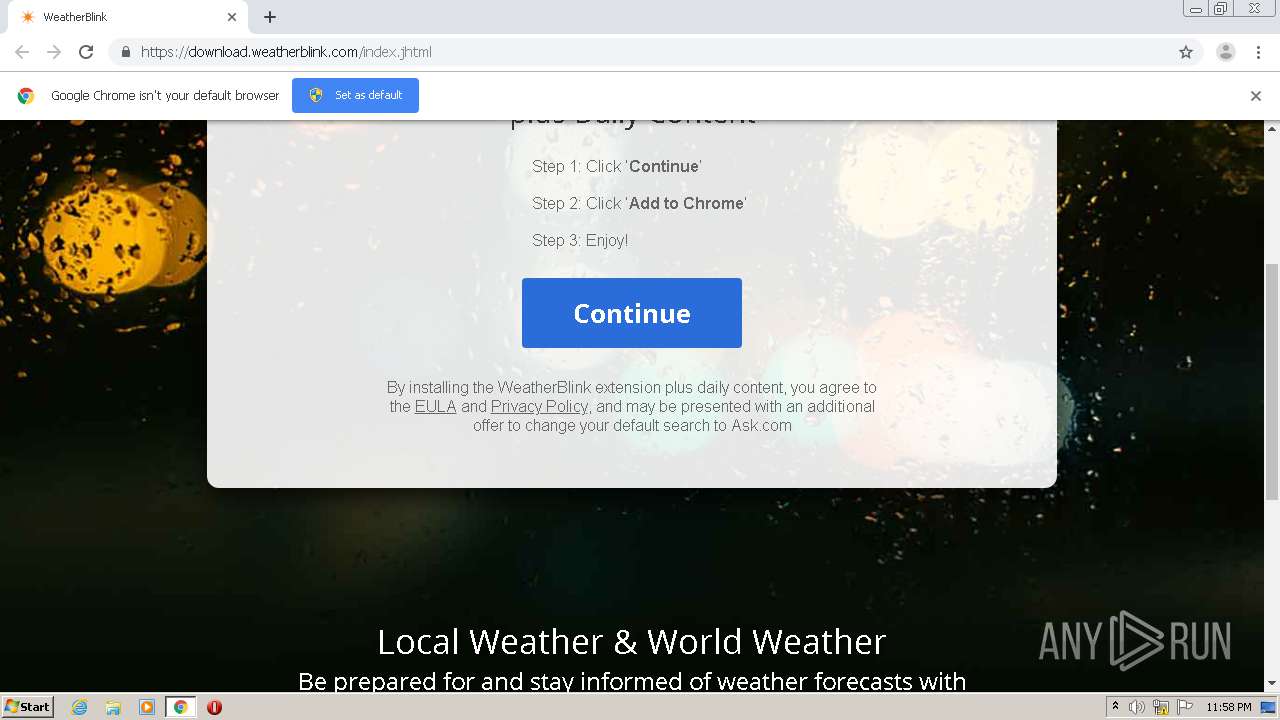Click the page vertical scrollbar thumb

tap(1272, 380)
